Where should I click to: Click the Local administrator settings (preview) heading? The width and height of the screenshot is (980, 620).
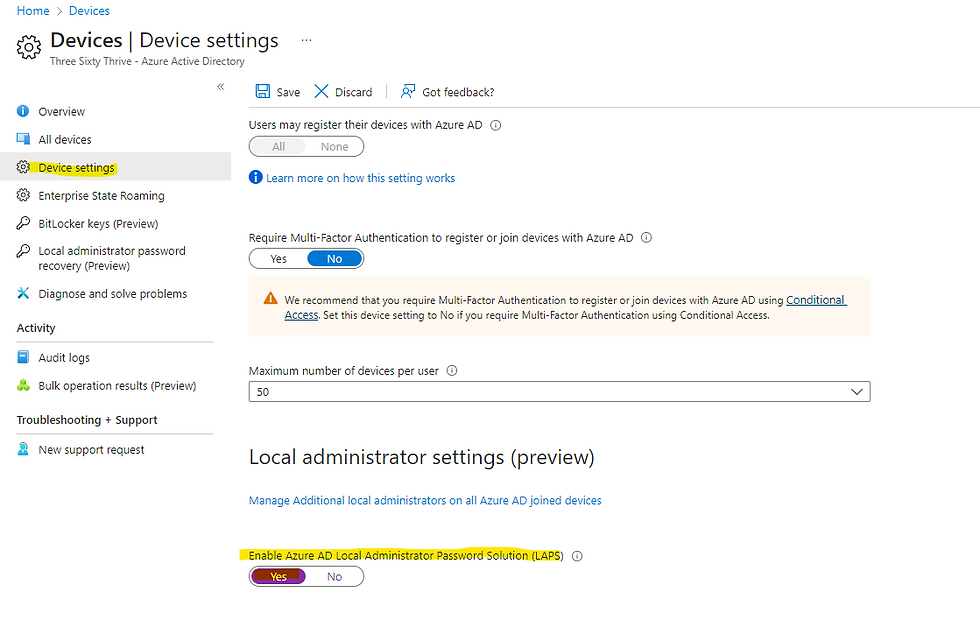421,457
